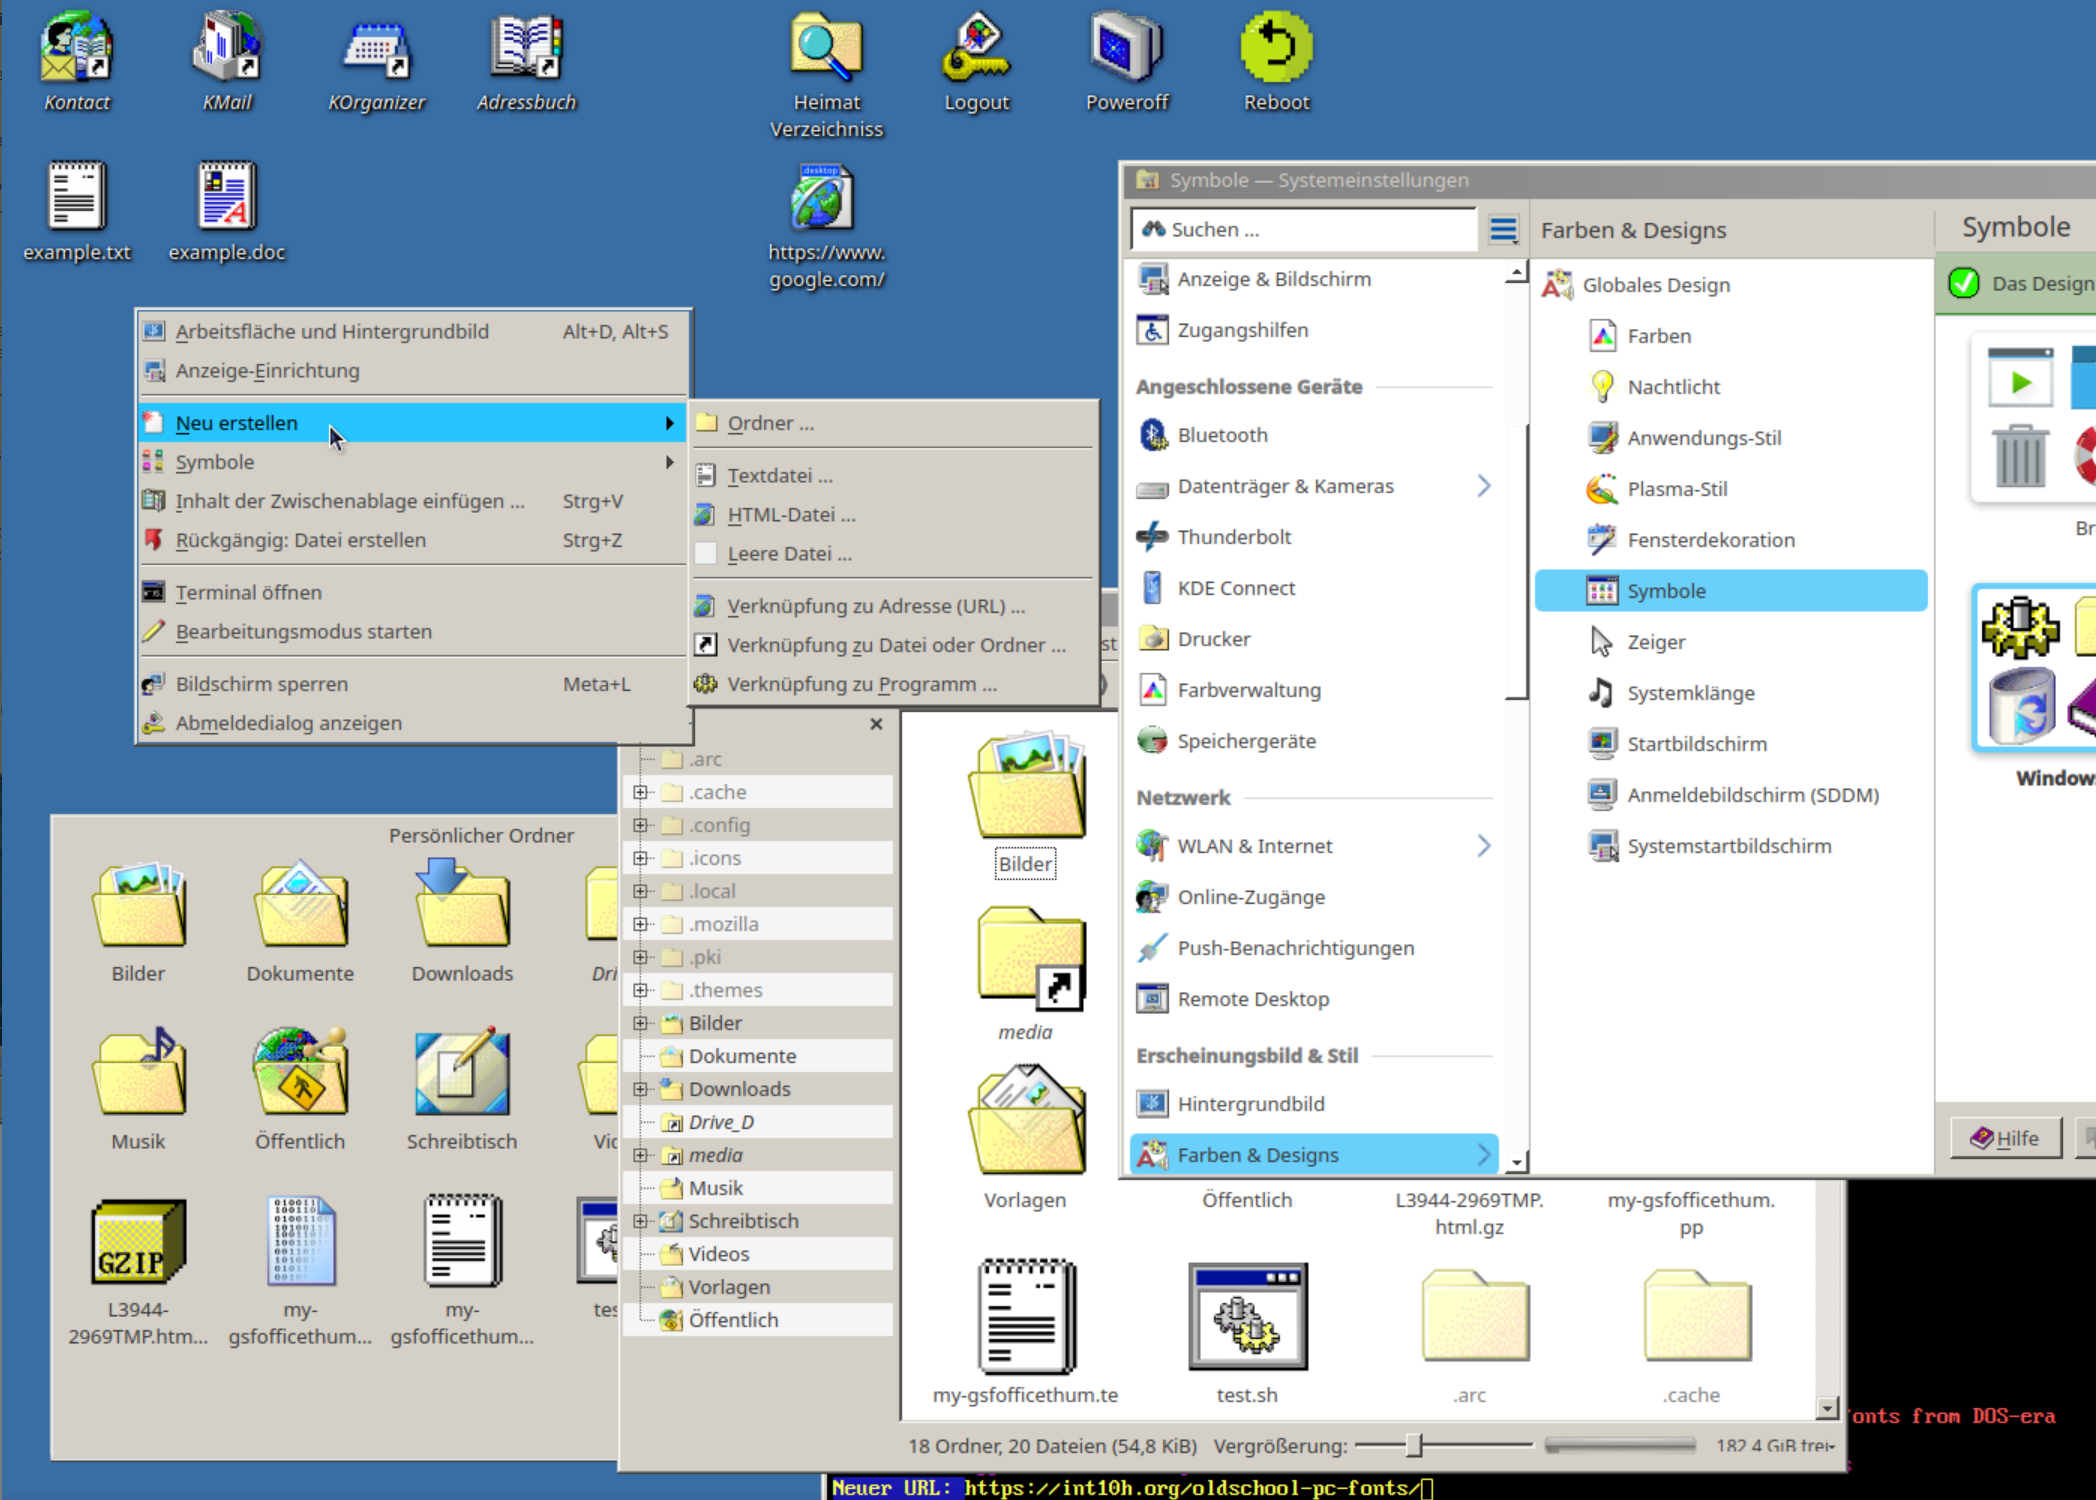Open the Adressbuch desktop icon

coord(526,62)
